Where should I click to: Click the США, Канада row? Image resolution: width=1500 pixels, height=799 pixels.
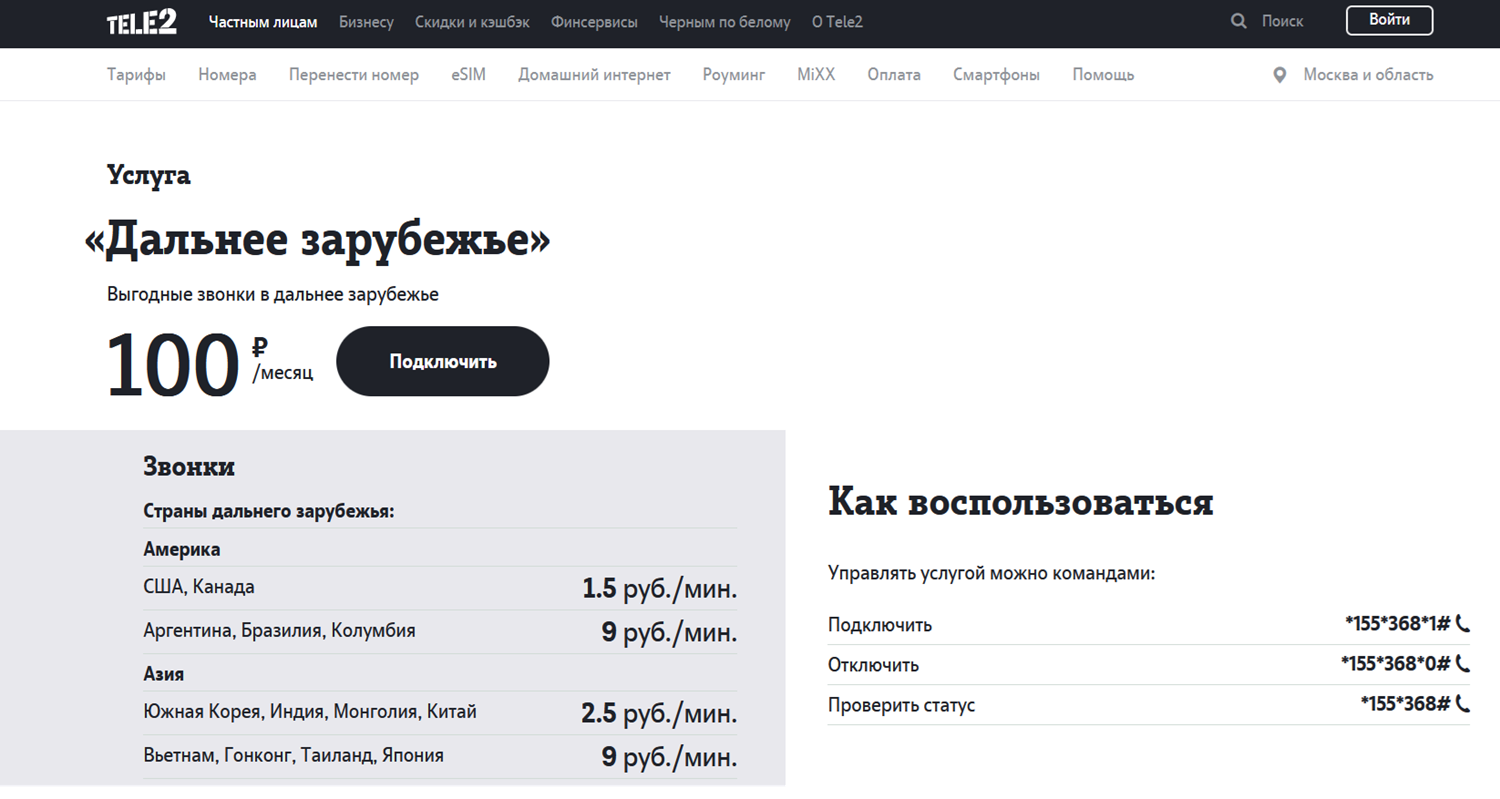pyautogui.click(x=440, y=587)
